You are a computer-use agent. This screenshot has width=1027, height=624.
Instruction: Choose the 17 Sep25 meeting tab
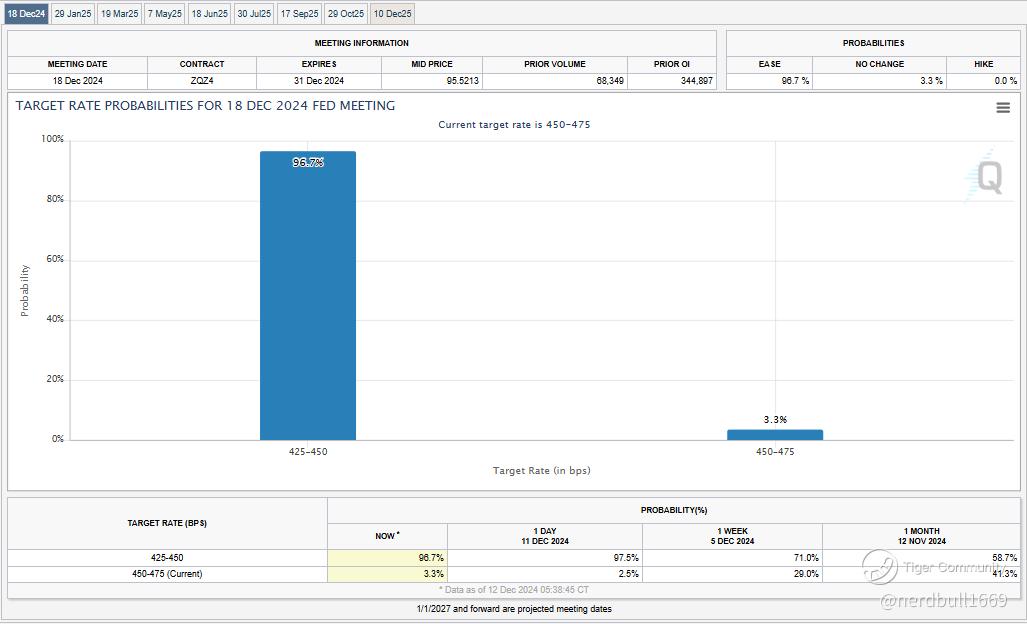300,14
